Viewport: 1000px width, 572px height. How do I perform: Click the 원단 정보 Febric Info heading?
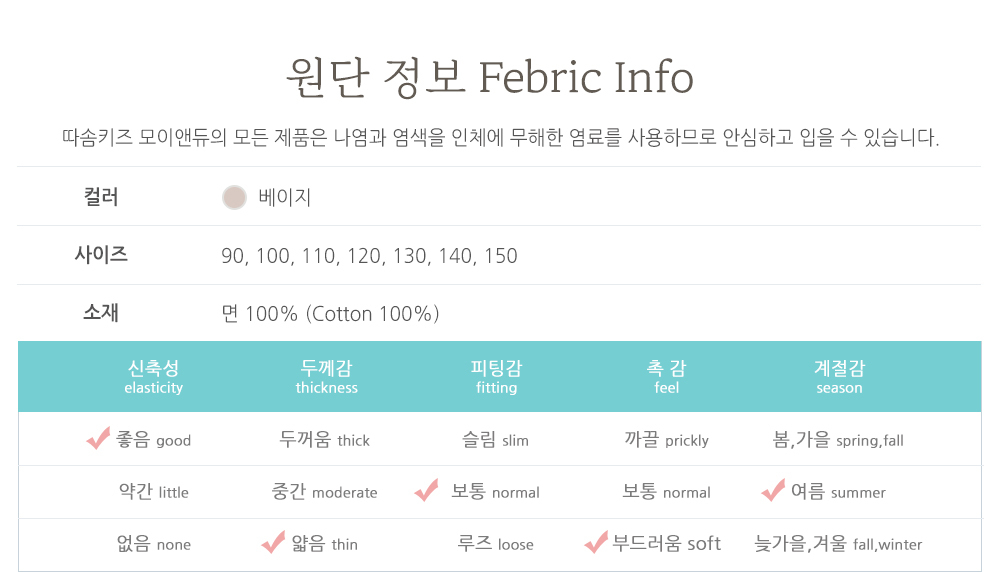point(489,77)
